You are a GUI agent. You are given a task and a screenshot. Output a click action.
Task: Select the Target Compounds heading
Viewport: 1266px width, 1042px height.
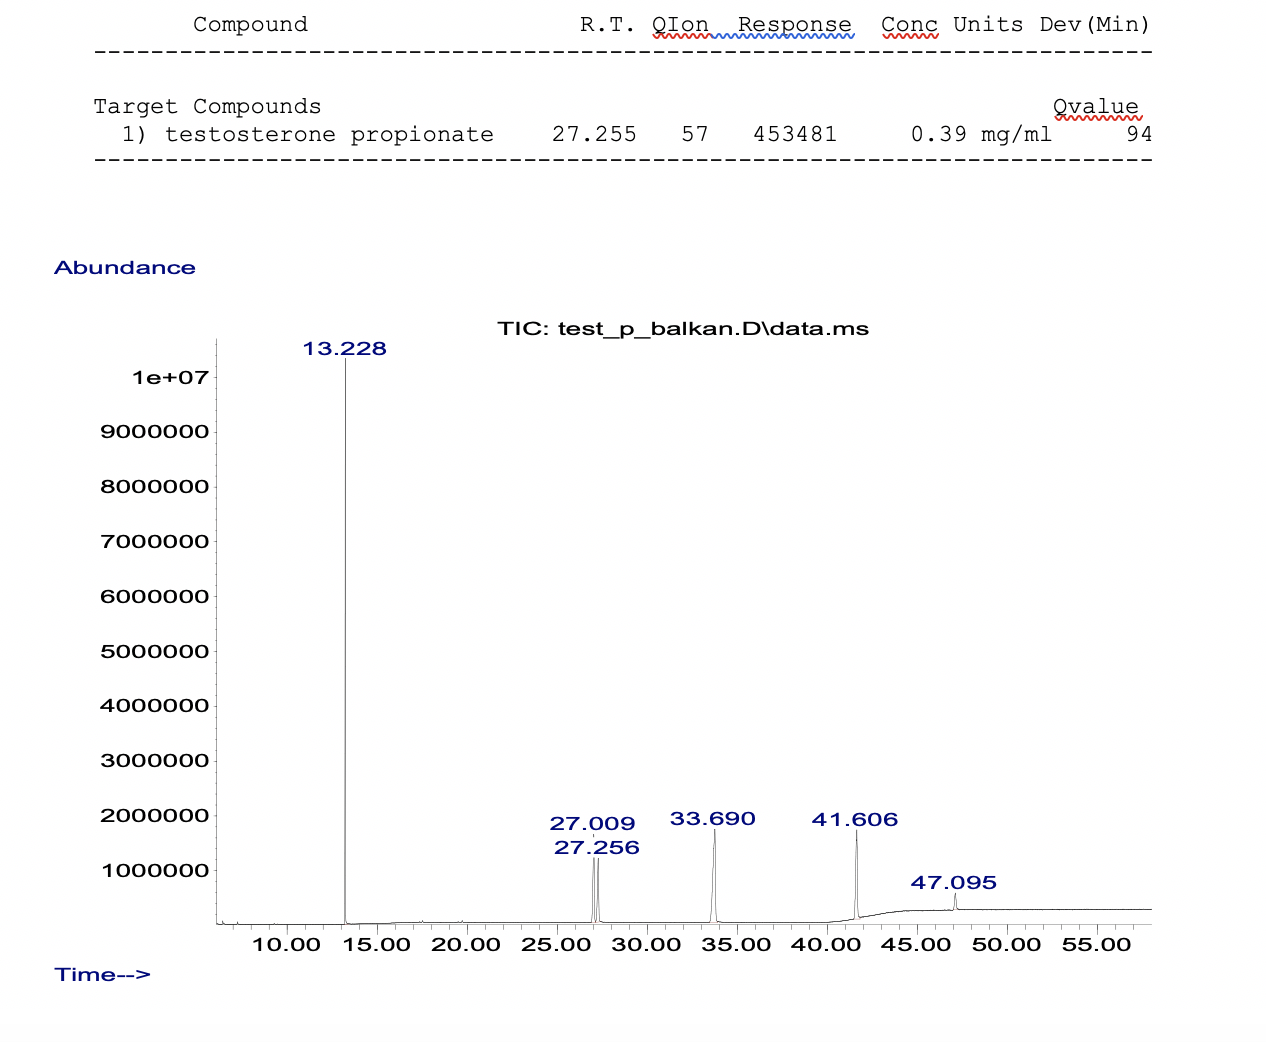point(207,107)
